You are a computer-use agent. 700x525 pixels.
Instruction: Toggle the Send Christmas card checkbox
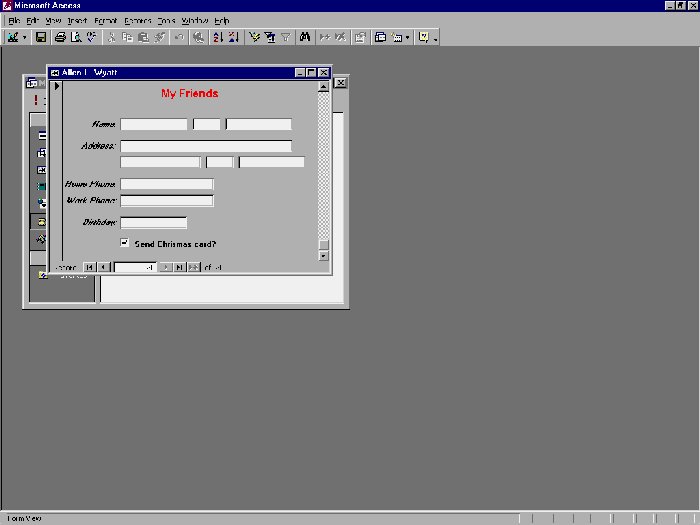[x=125, y=243]
